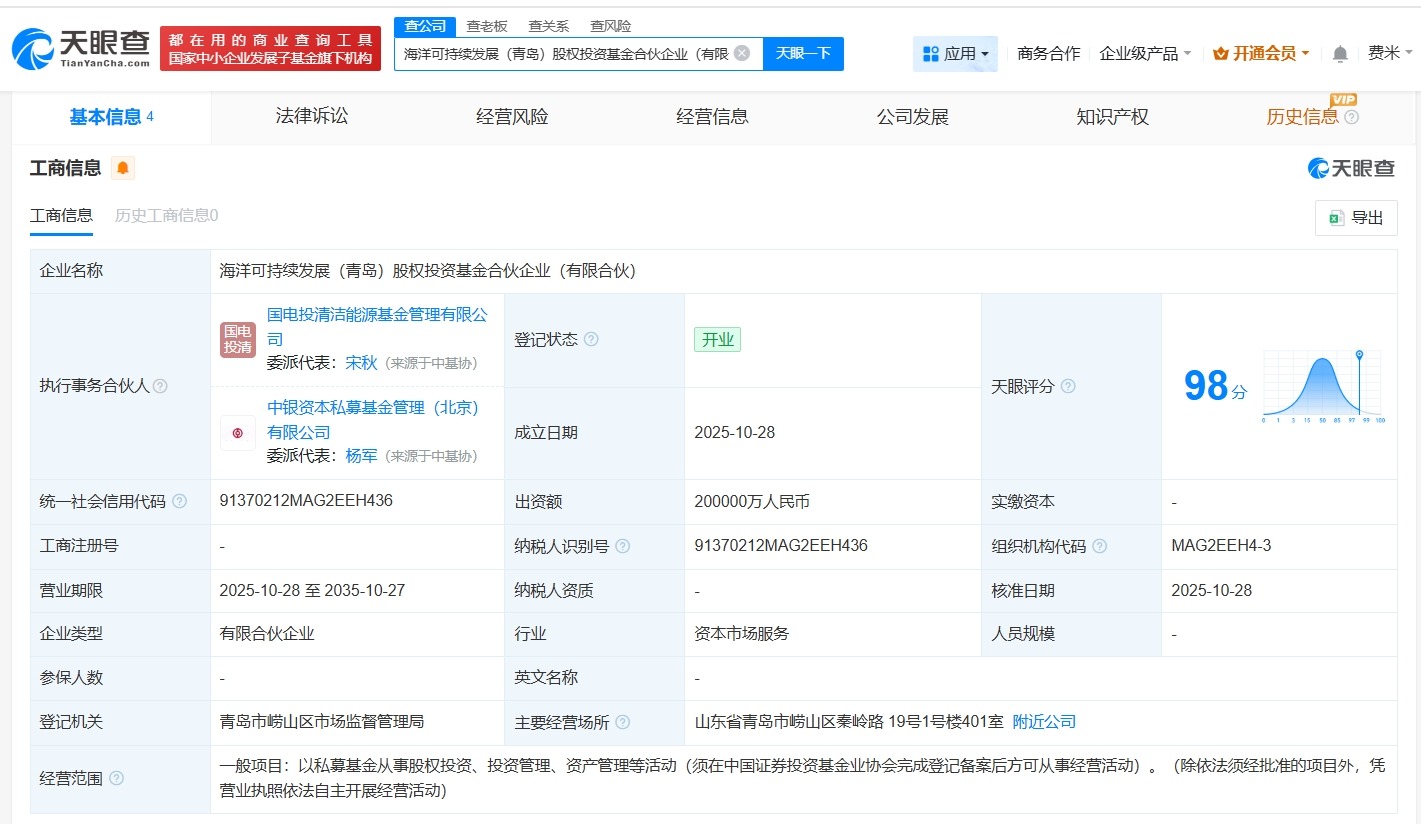This screenshot has height=824, width=1421.
Task: Switch to the 历史工商信息 tab
Action: [166, 215]
